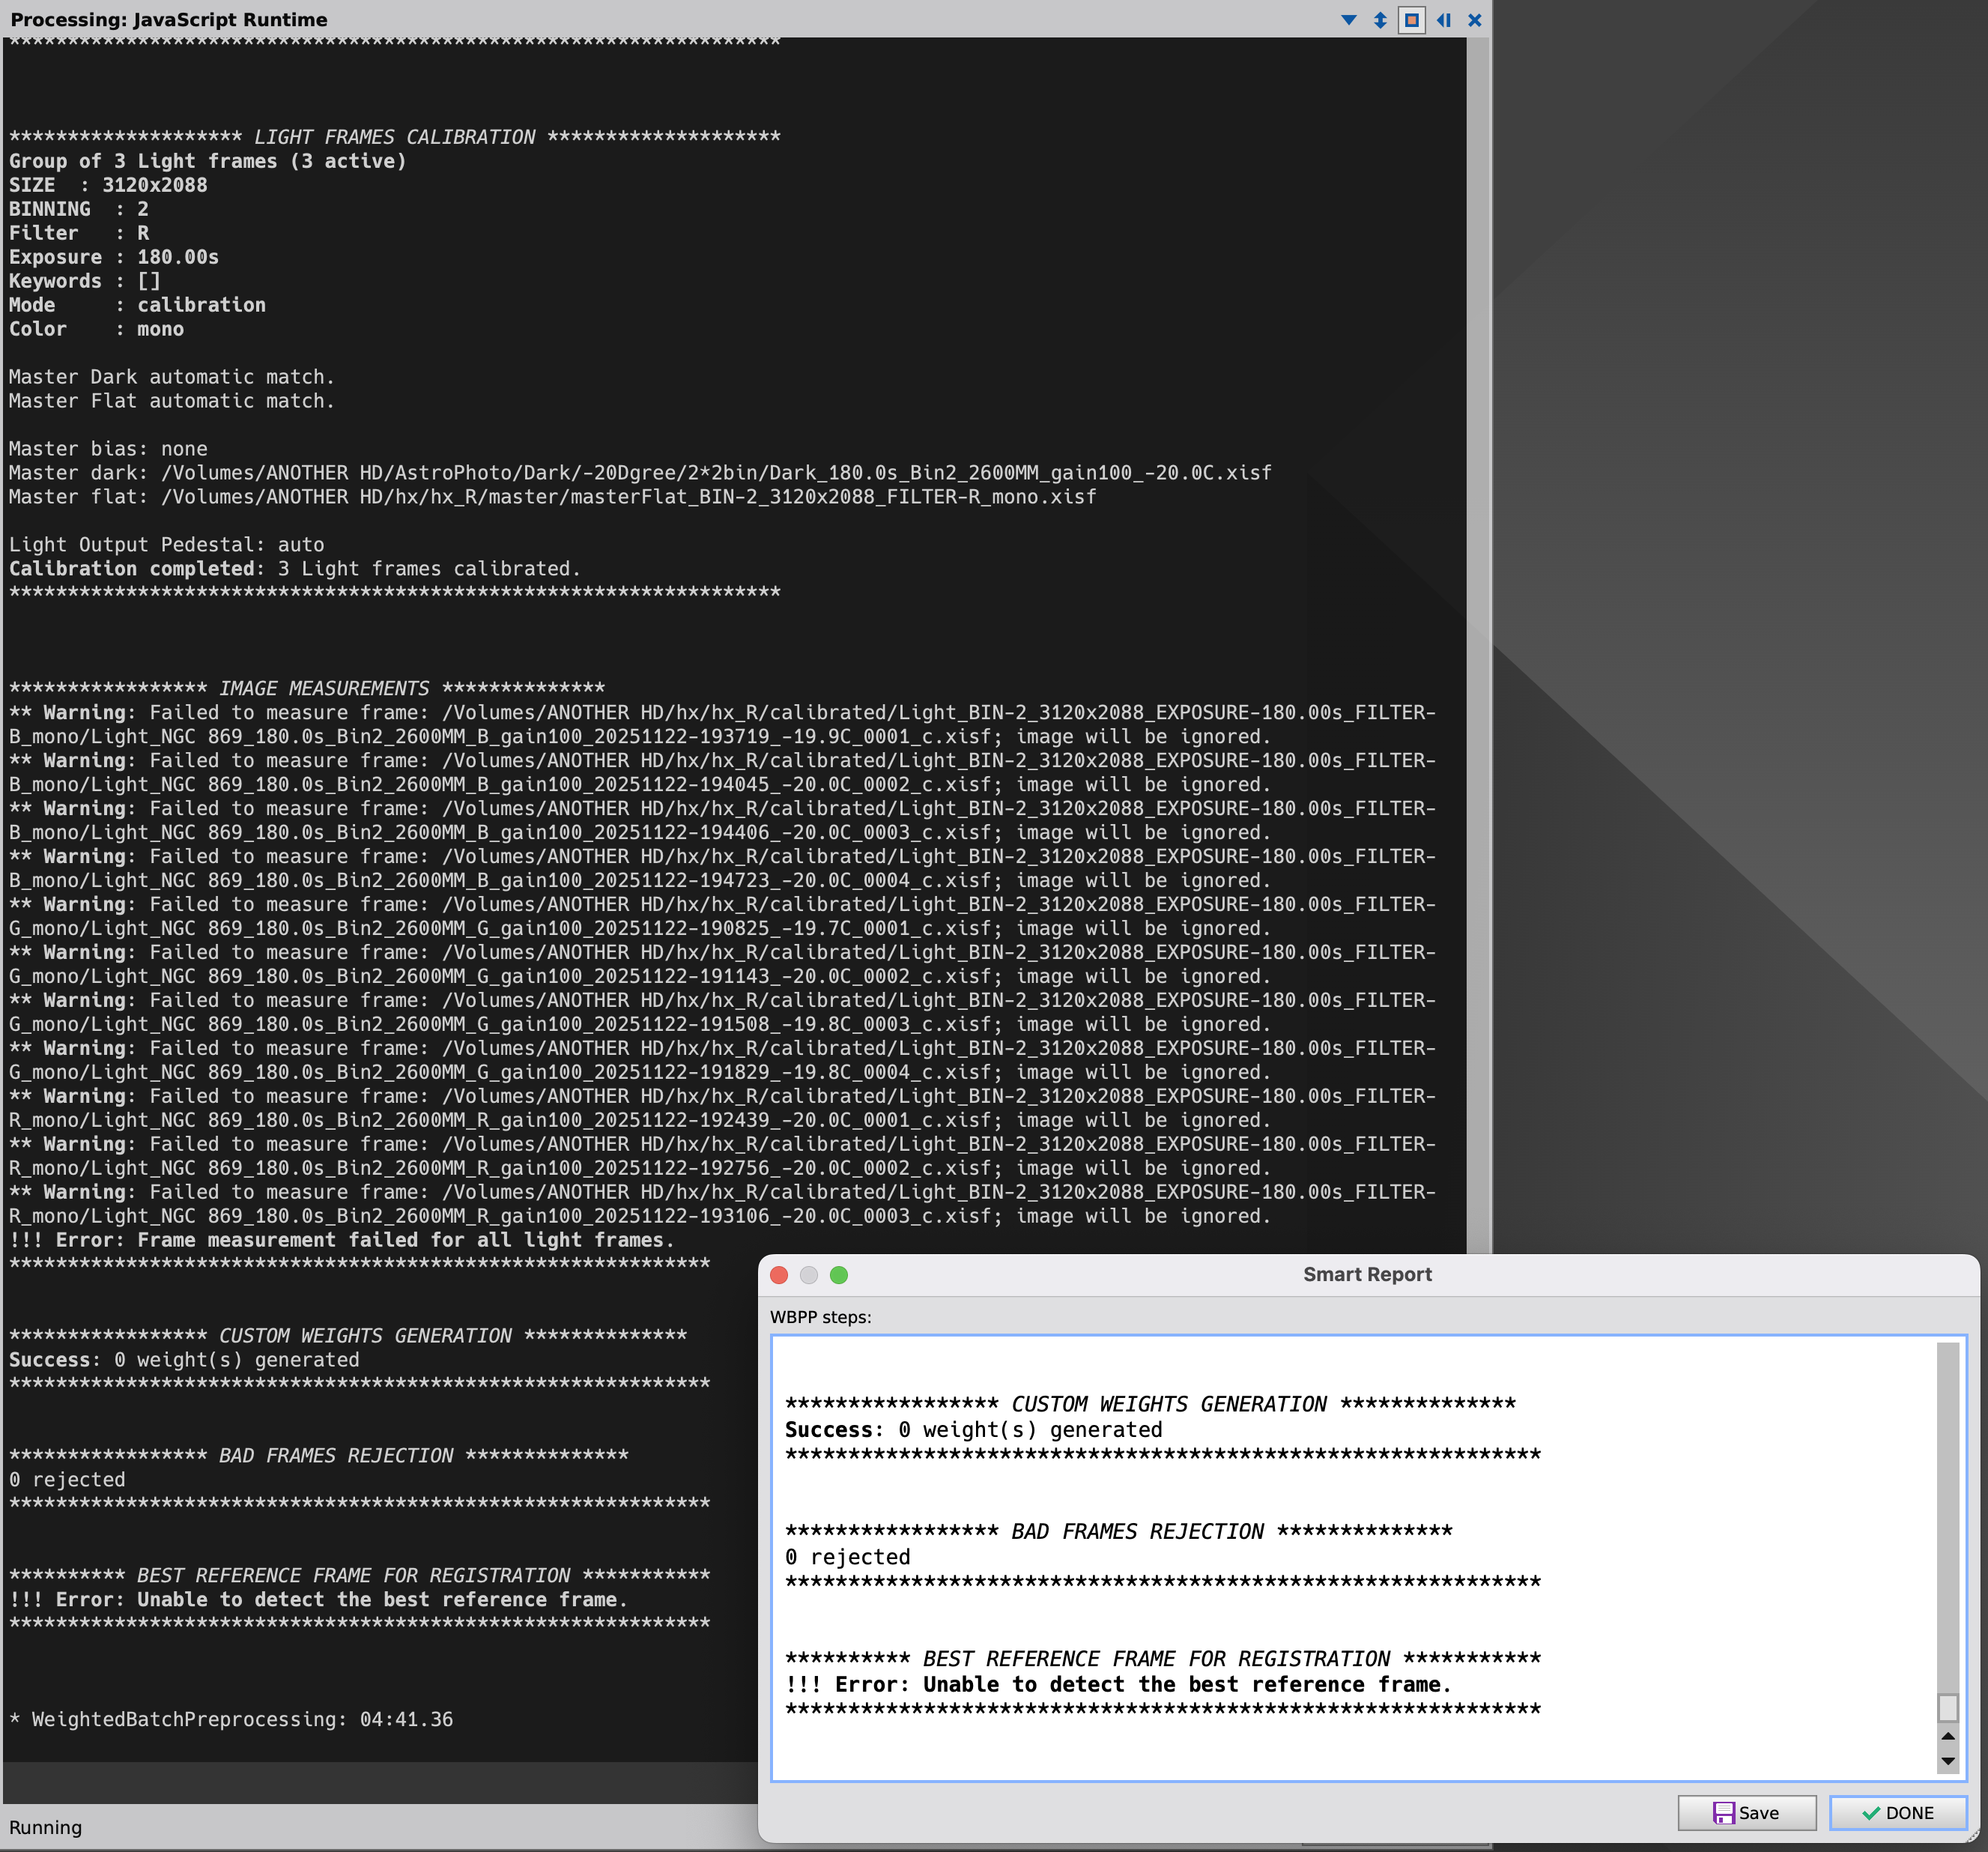
Task: Open the Process Console dropdown menu arrow
Action: (1348, 20)
